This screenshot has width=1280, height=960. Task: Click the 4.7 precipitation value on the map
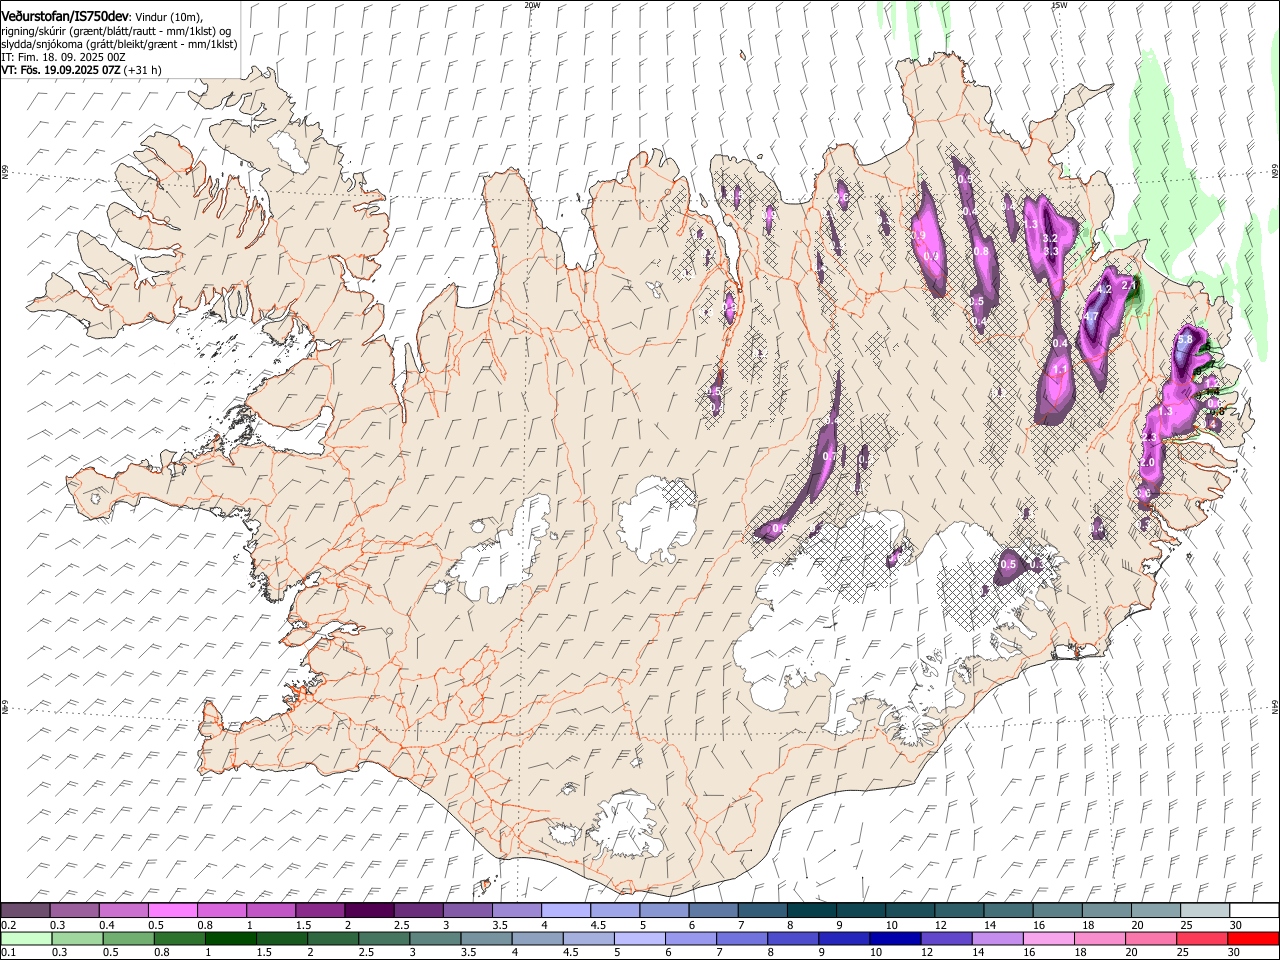(x=1091, y=317)
